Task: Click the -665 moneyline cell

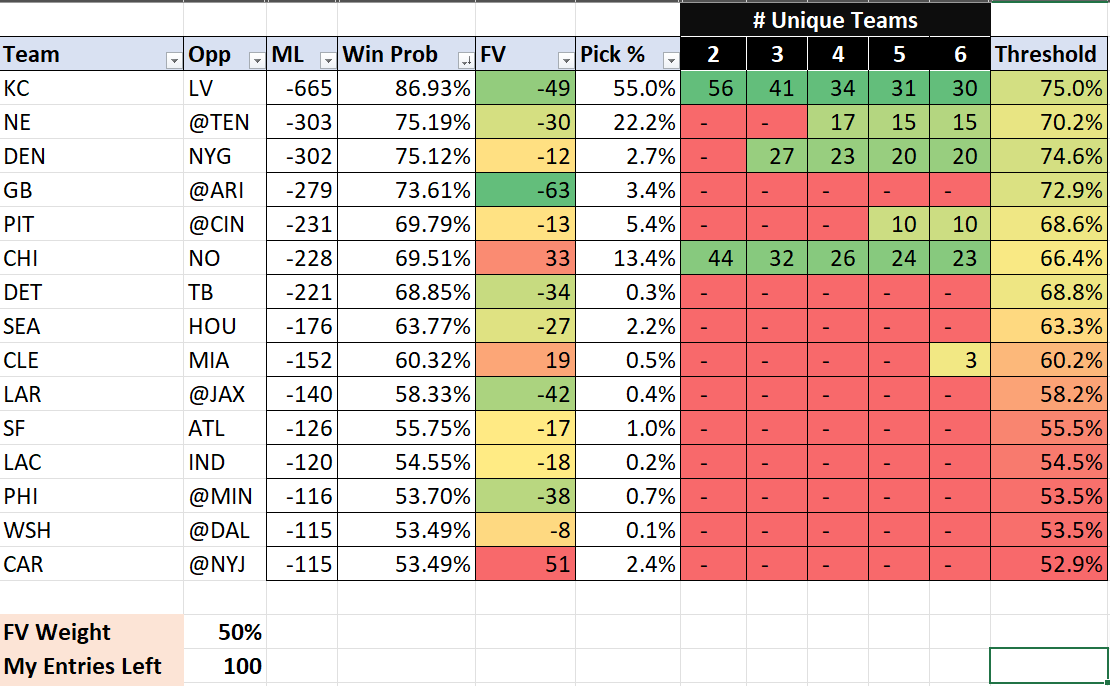Action: coord(302,88)
